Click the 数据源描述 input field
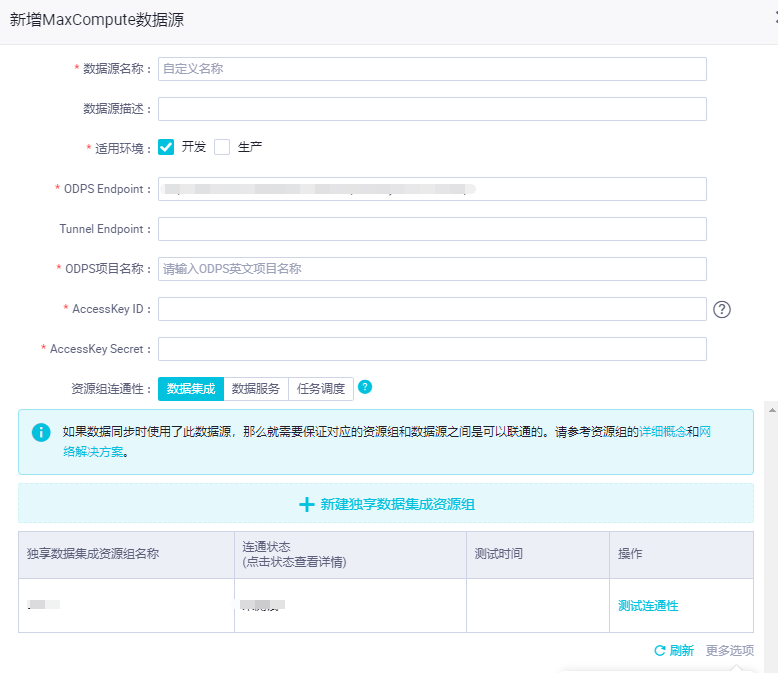The height and width of the screenshot is (673, 778). [x=432, y=109]
